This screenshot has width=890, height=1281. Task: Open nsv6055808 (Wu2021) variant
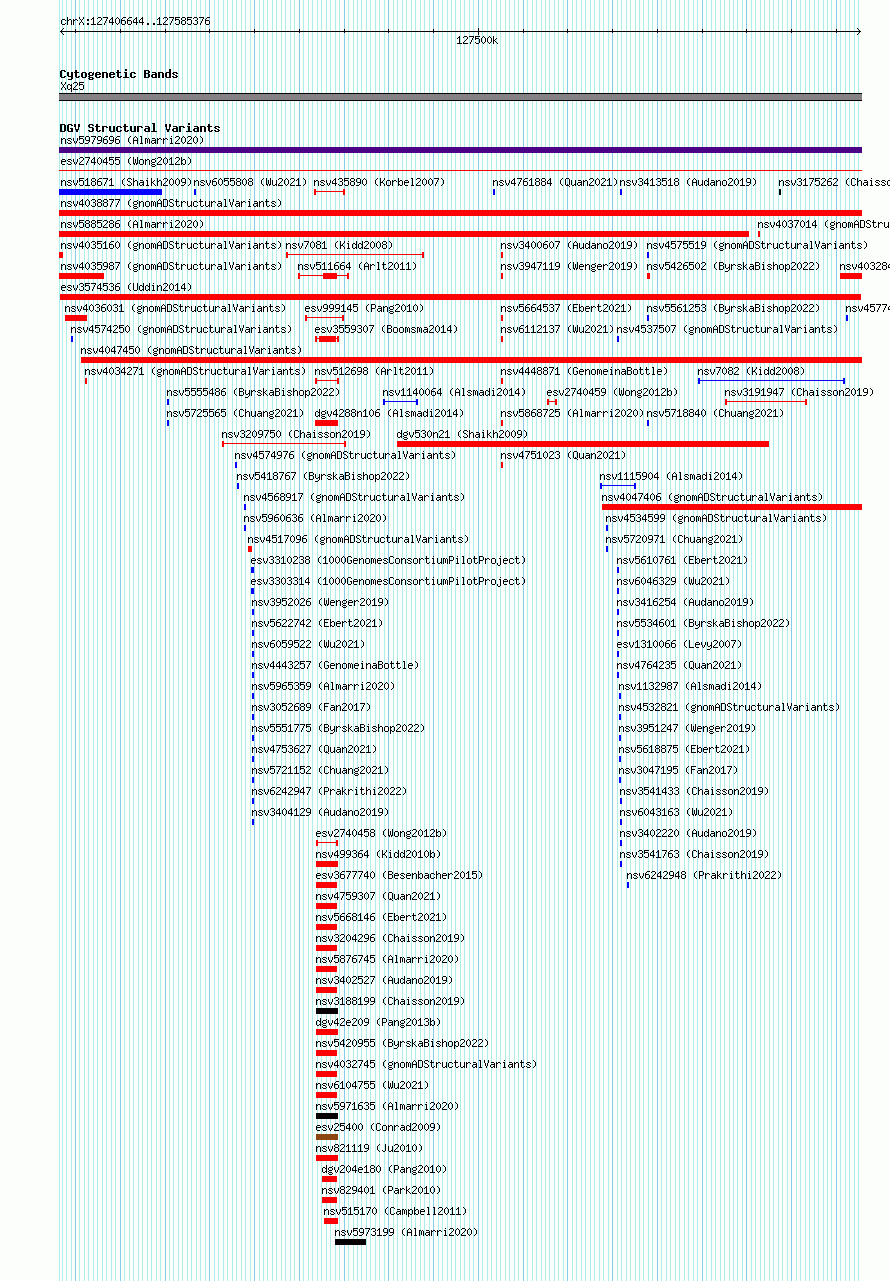(x=250, y=182)
